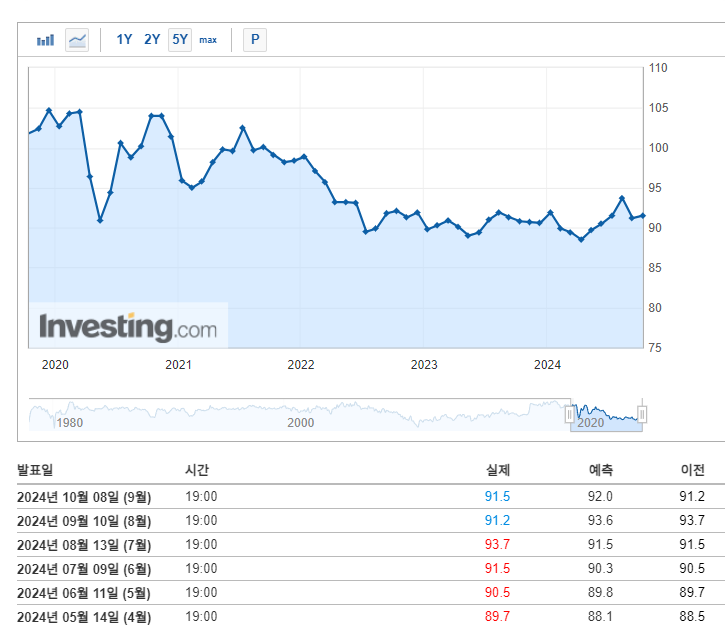Select the 2024년 05월 14일 (4월) release row
Image resolution: width=725 pixels, height=631 pixels.
pyautogui.click(x=84, y=617)
